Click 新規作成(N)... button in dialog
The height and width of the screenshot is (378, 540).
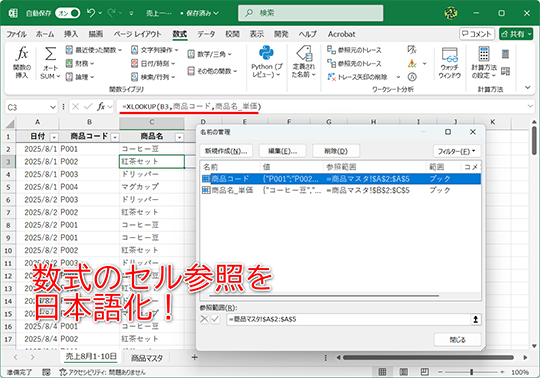tap(226, 151)
